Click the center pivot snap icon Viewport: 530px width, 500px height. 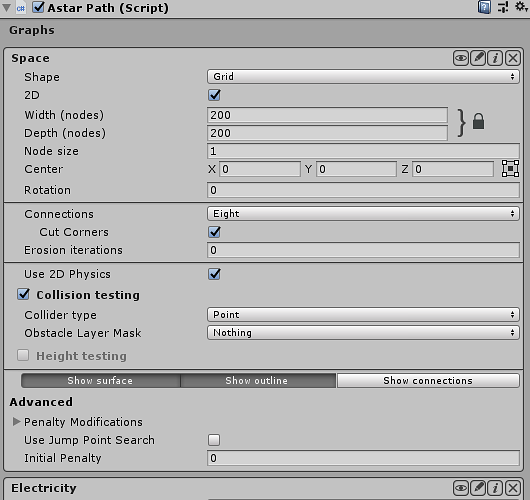tap(510, 169)
